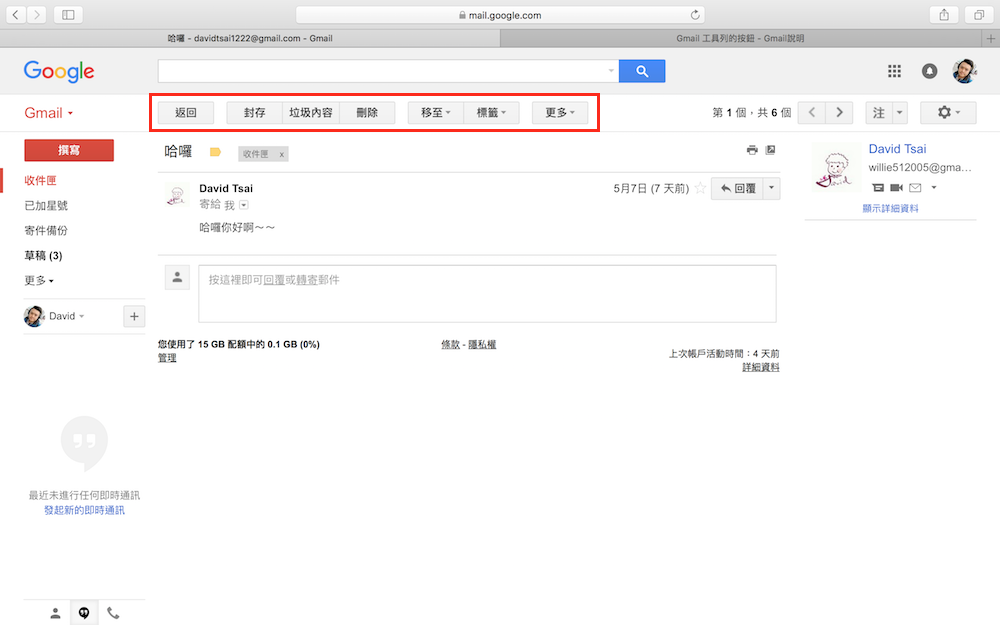Open the 移至 move to menu
This screenshot has height=625, width=1000.
436,113
